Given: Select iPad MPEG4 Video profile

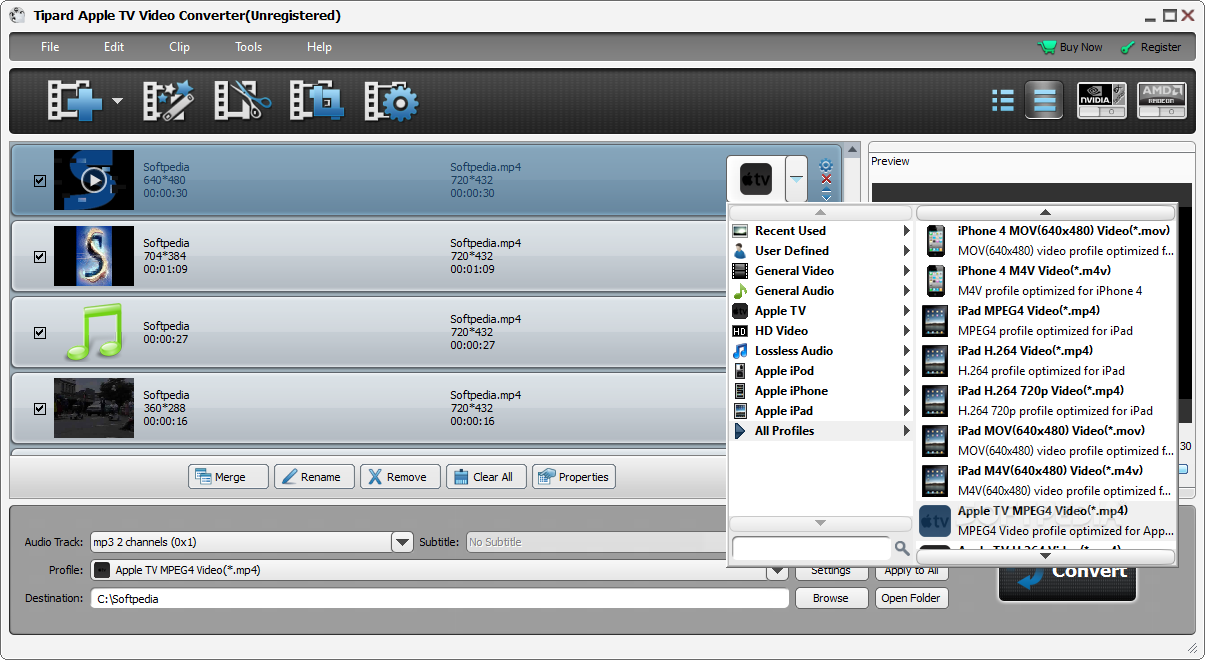Looking at the screenshot, I should (1046, 321).
